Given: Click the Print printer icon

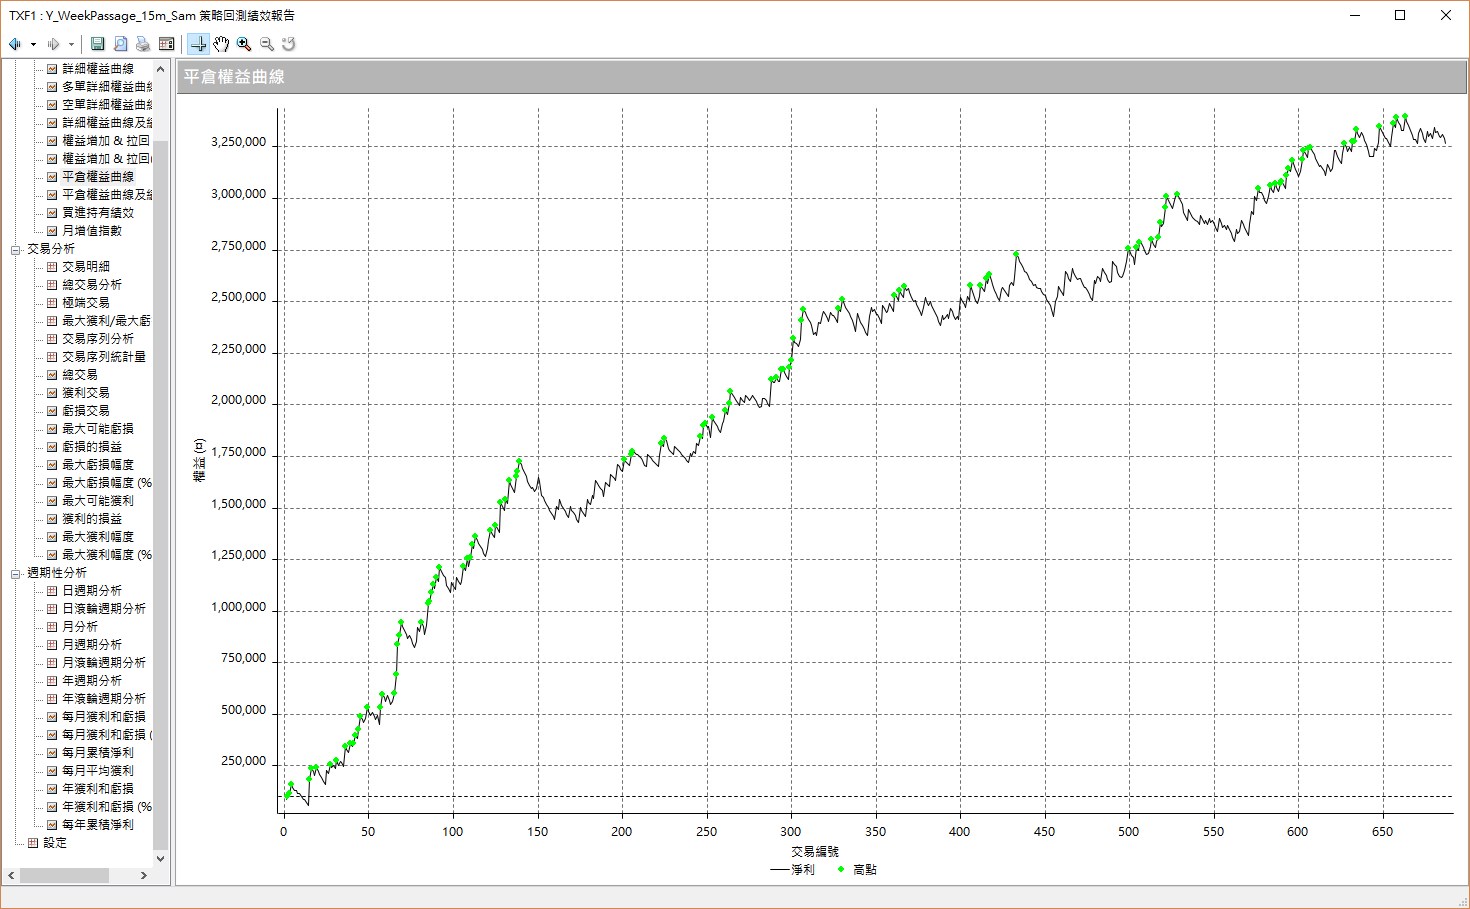Looking at the screenshot, I should point(143,44).
